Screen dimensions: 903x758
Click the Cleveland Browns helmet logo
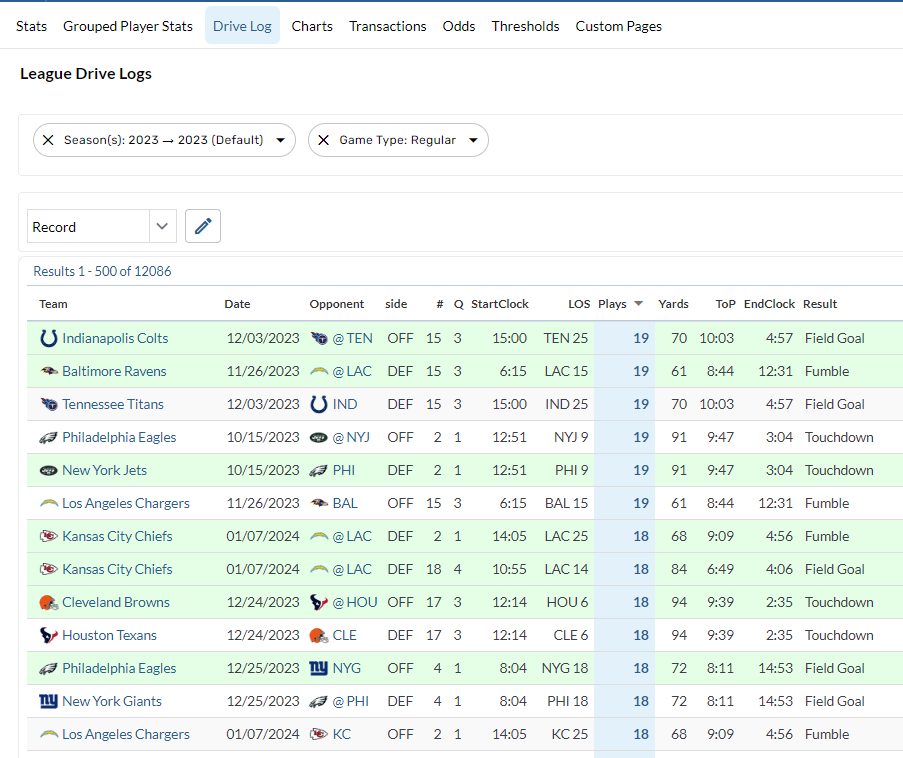(48, 602)
